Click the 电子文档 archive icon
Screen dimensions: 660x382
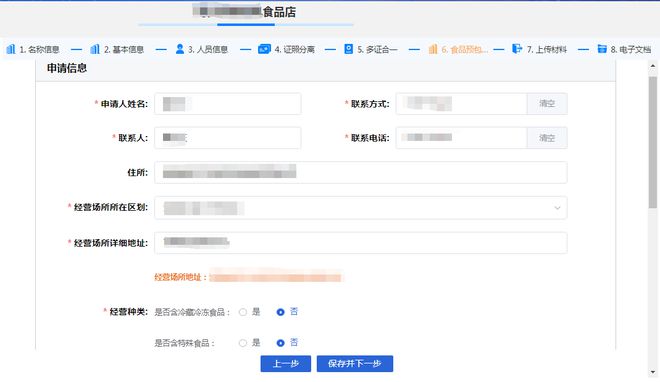[x=602, y=49]
